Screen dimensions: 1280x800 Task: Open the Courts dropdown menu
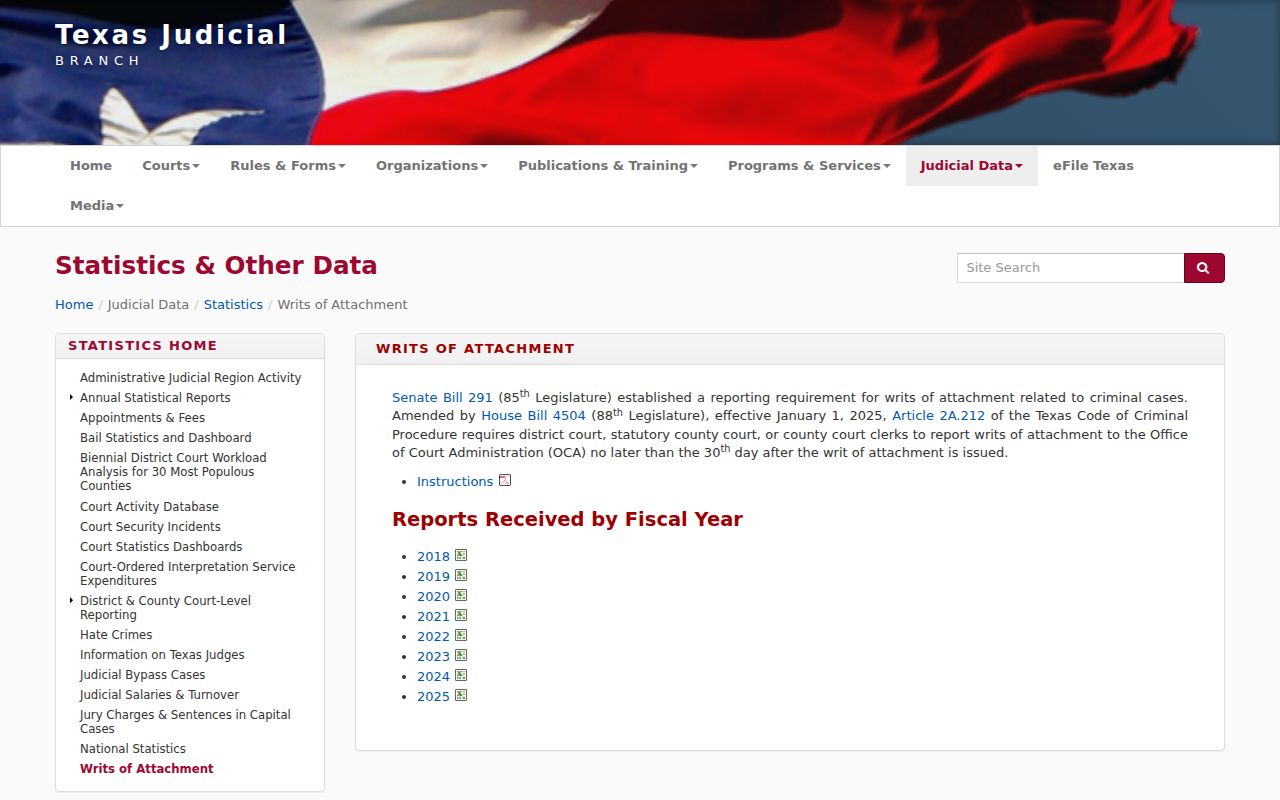click(x=171, y=166)
